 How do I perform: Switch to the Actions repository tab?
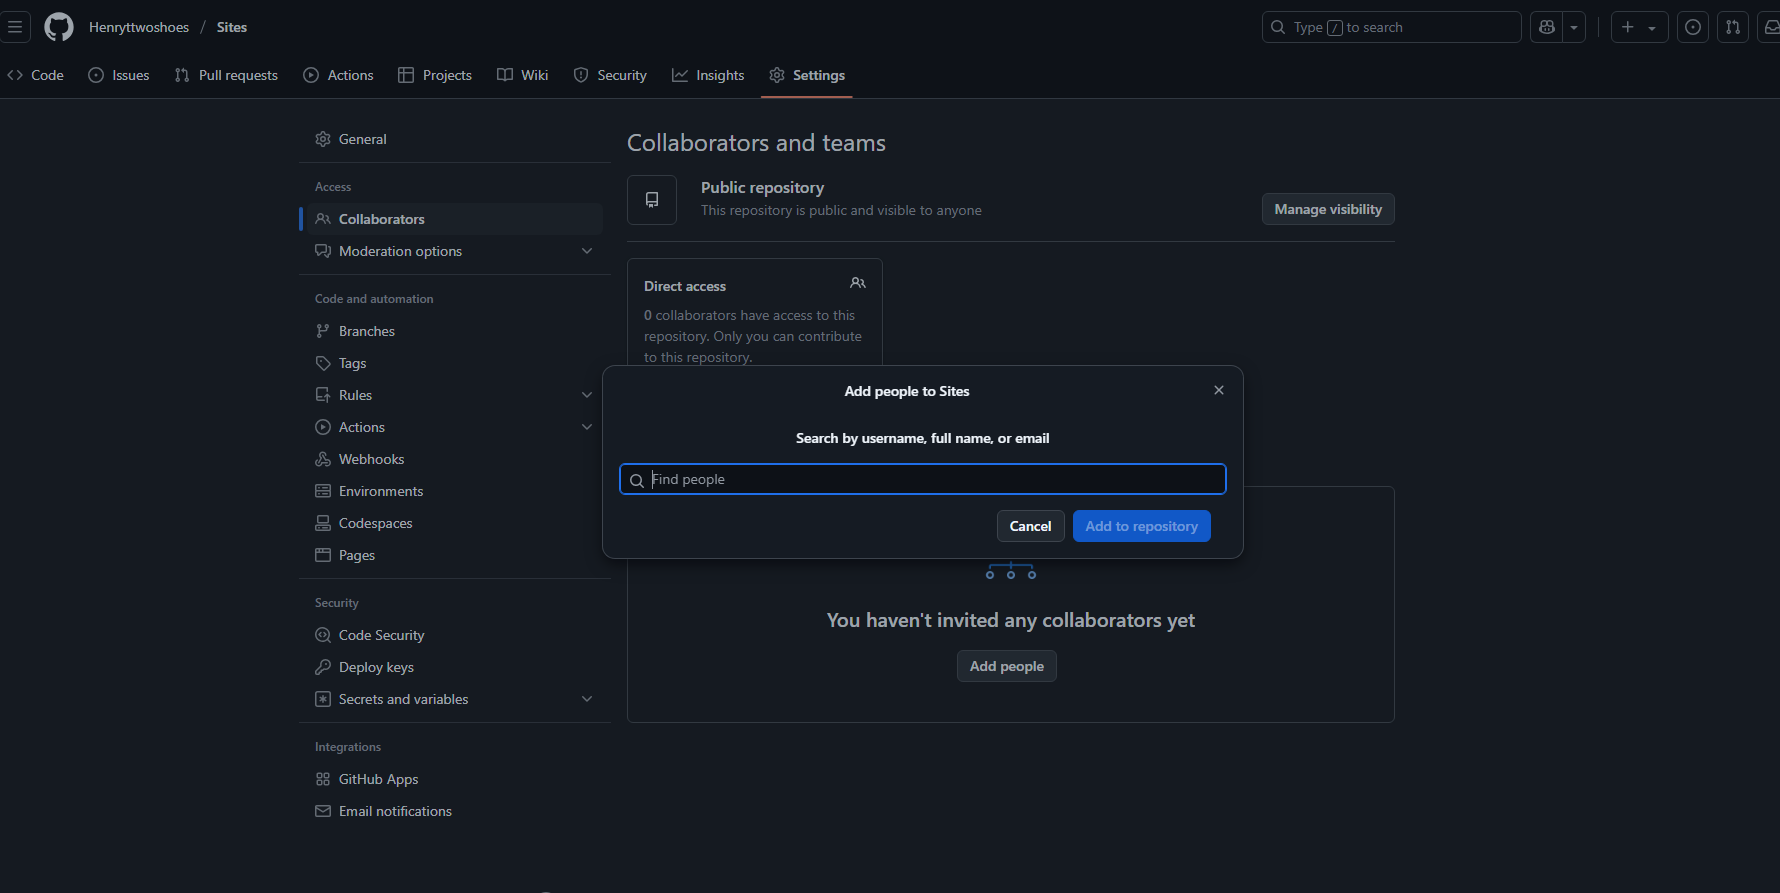338,75
